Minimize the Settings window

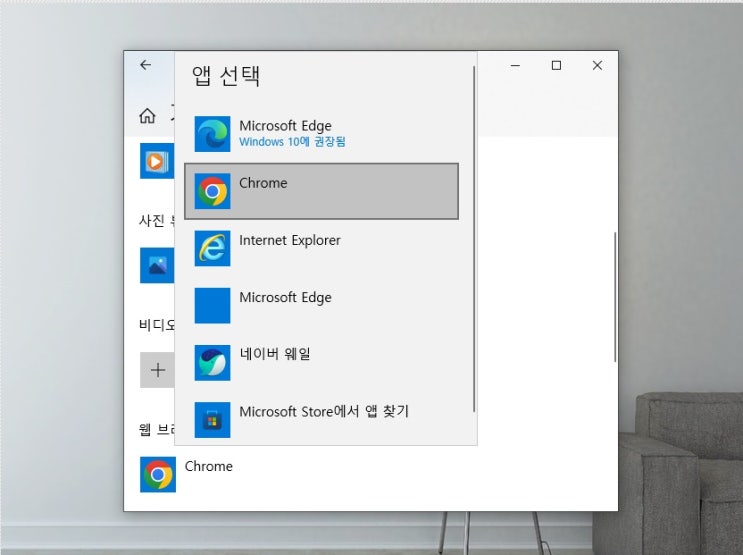[516, 65]
